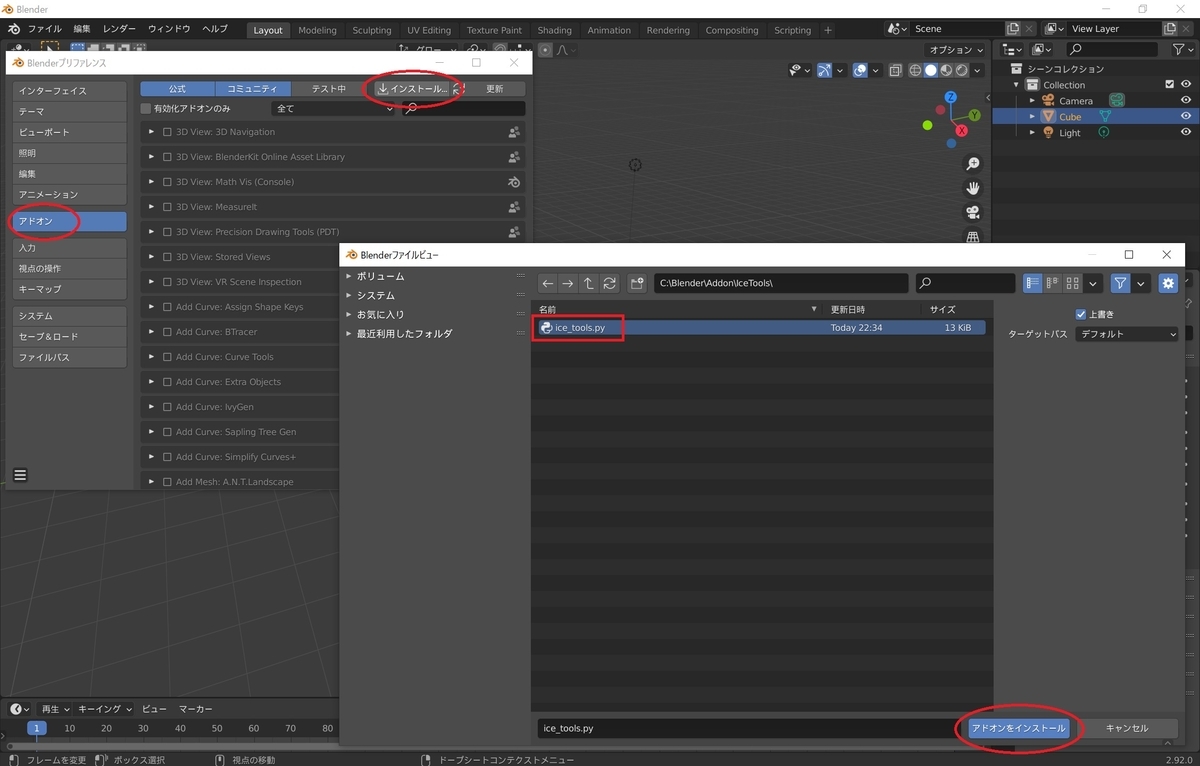Toggle Collection exclude checkbox in outliner

tap(1170, 84)
